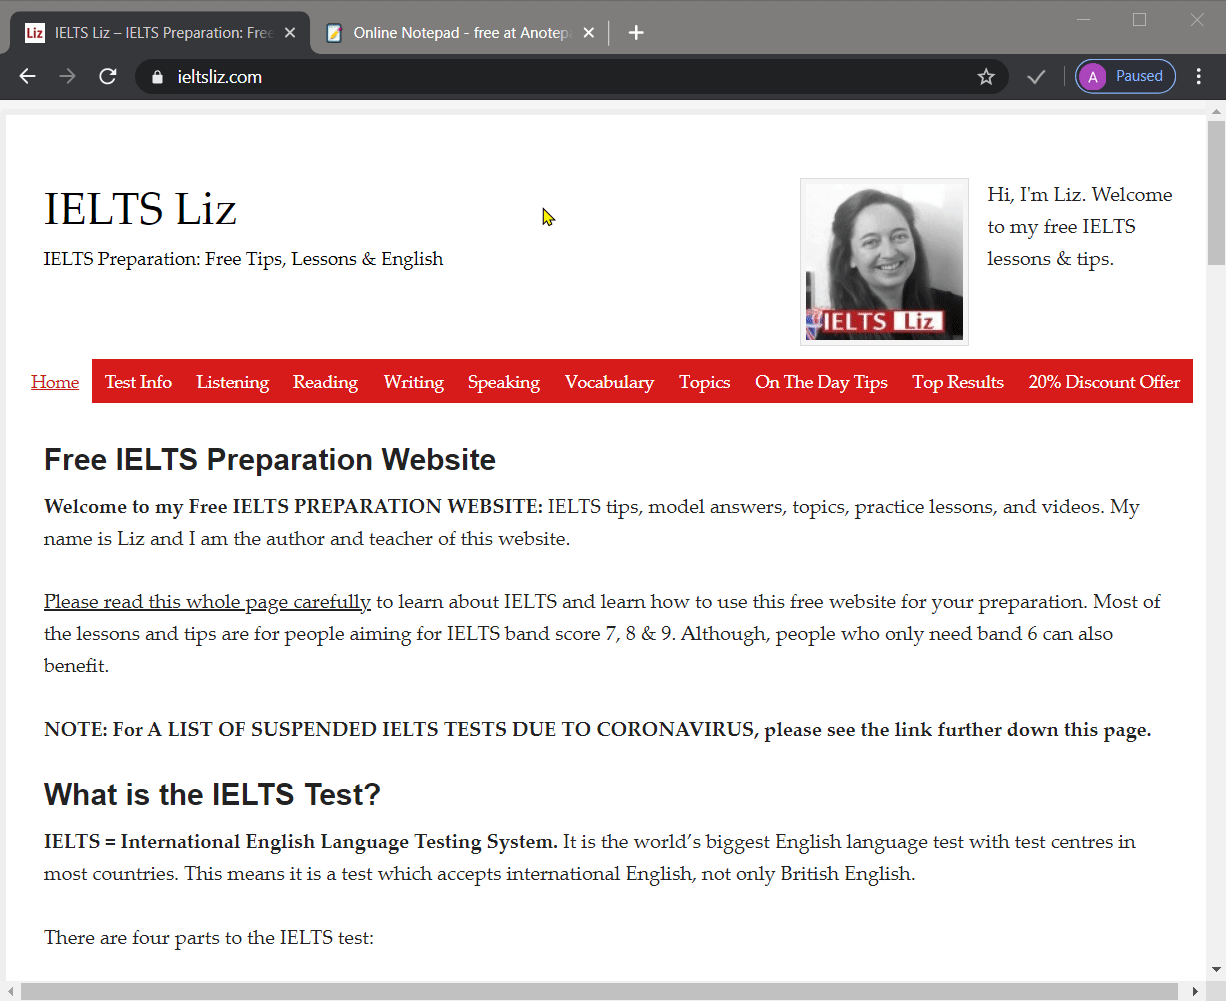Open the Vocabulary navigation item
This screenshot has height=1001, width=1226.
[609, 382]
